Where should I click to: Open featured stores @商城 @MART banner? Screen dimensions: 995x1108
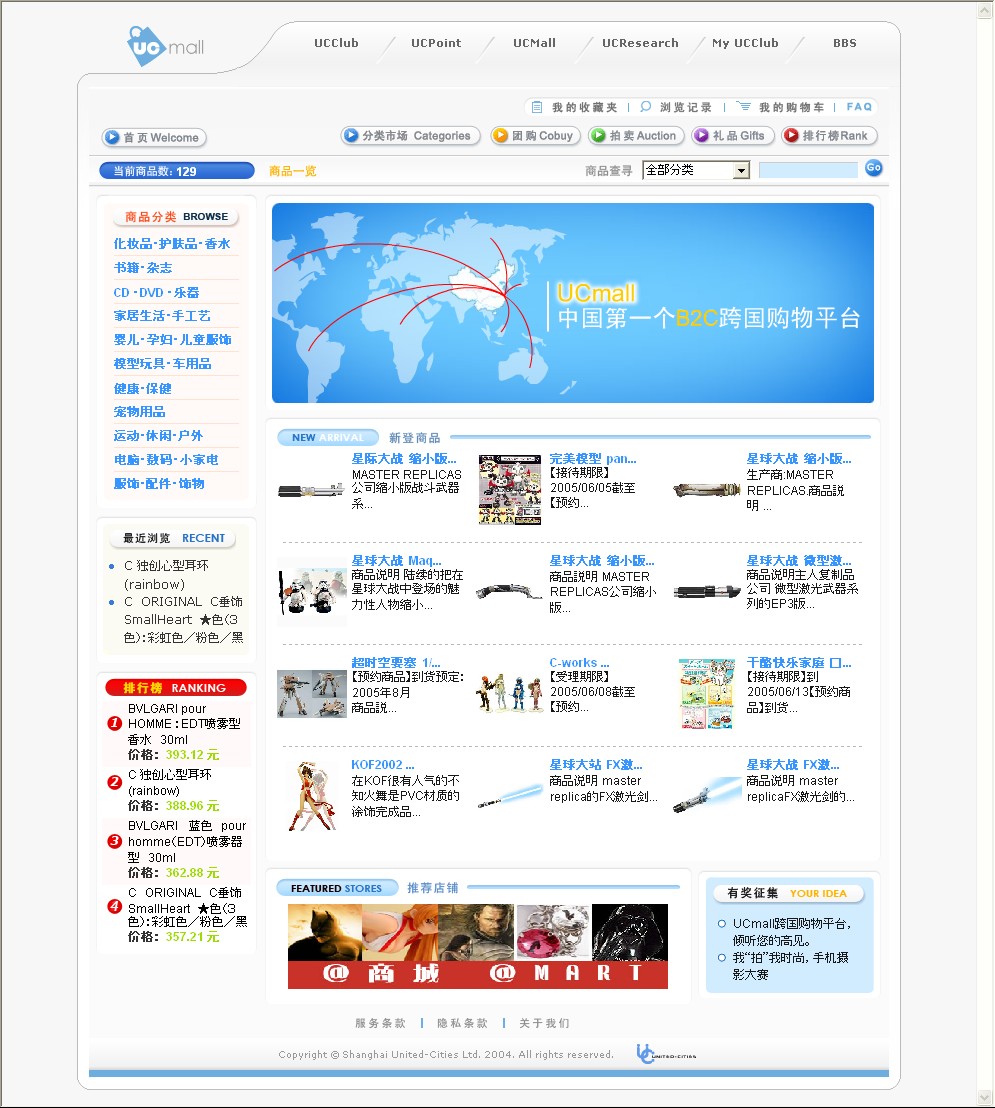[x=478, y=946]
